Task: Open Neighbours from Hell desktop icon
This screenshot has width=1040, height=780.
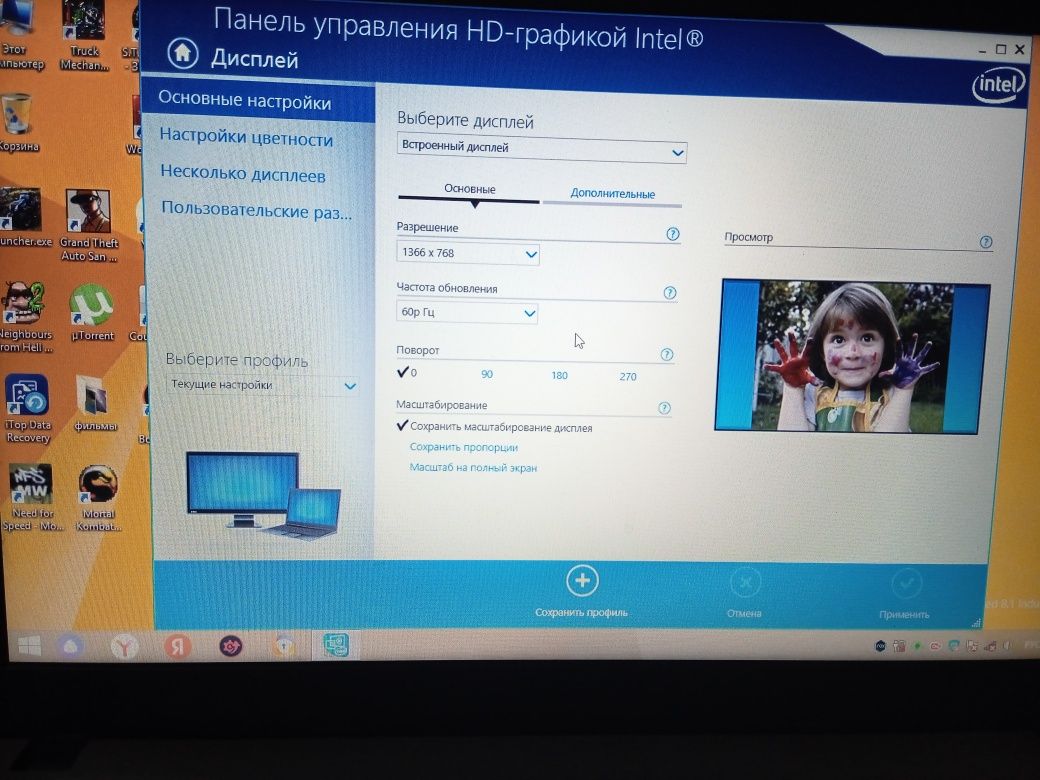Action: click(25, 317)
